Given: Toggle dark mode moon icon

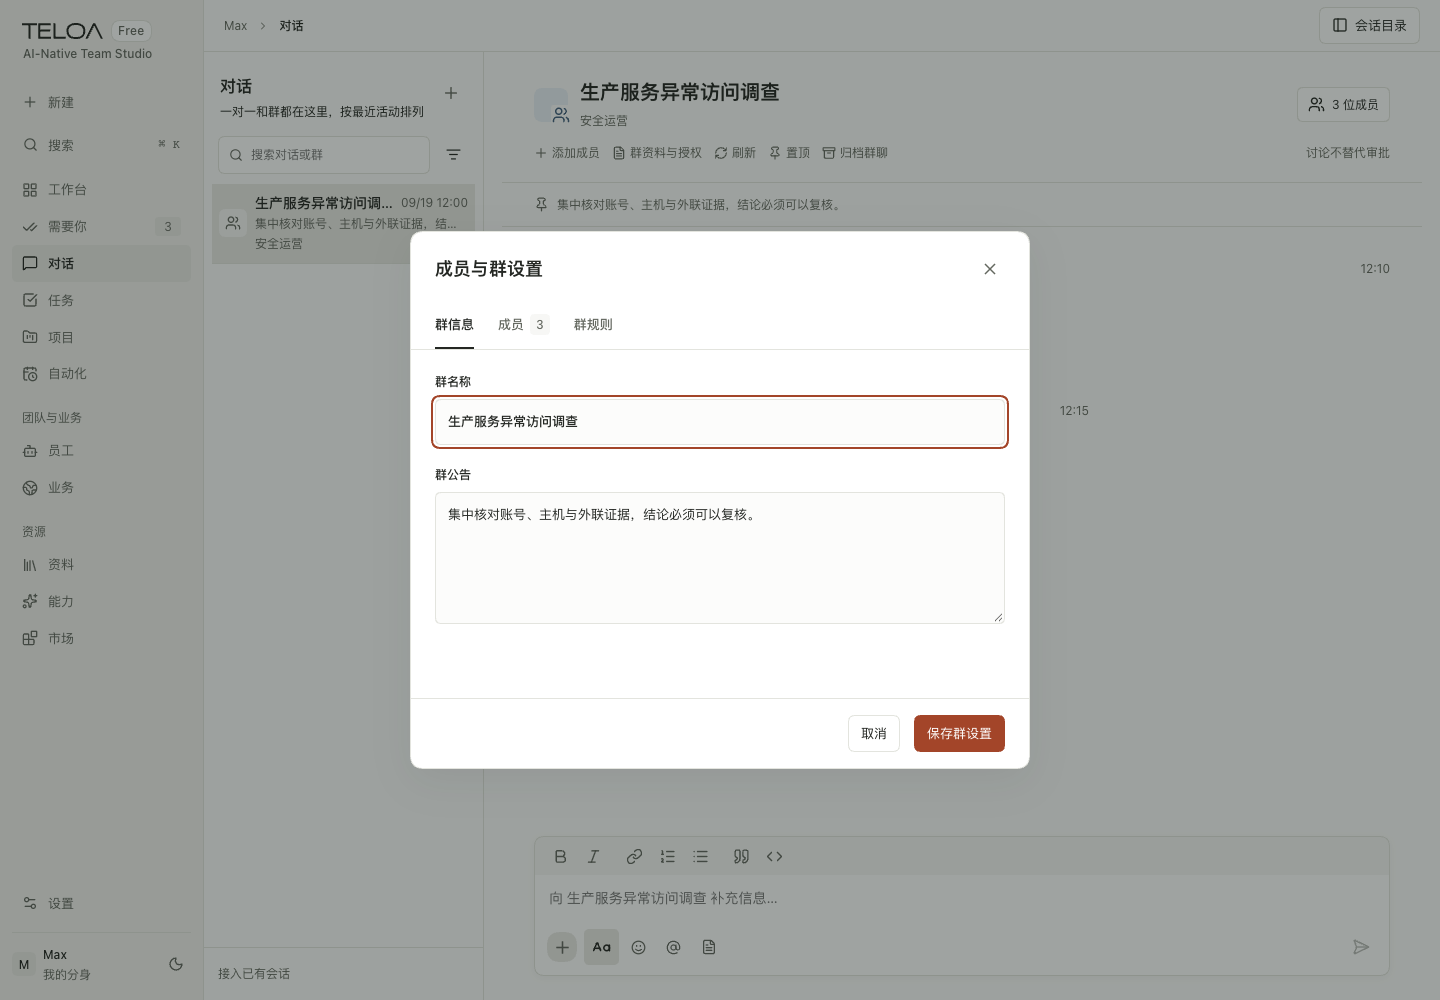Looking at the screenshot, I should [x=176, y=964].
